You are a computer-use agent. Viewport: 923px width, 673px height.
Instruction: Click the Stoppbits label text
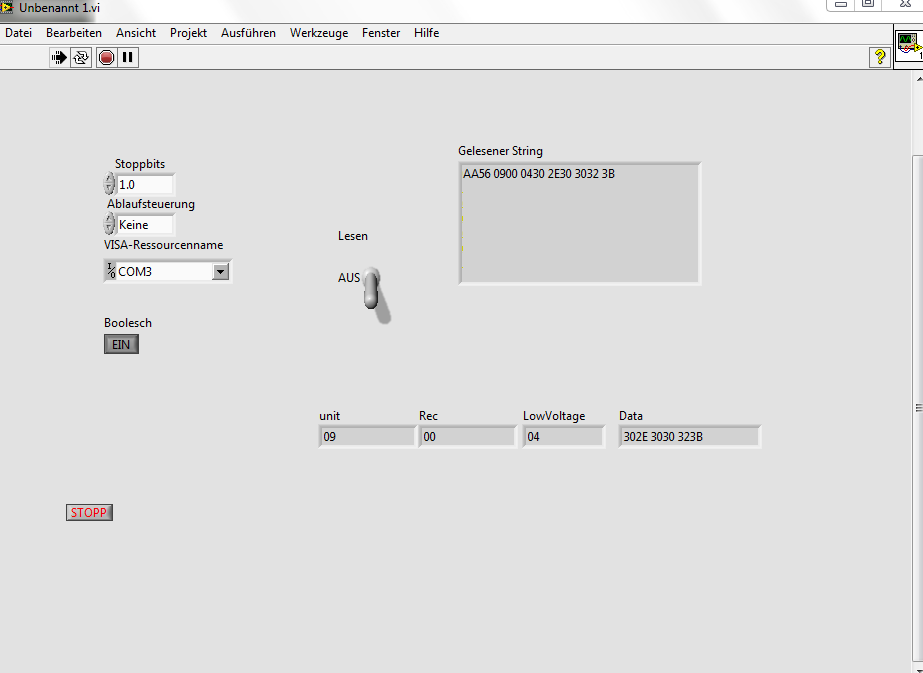tap(140, 164)
